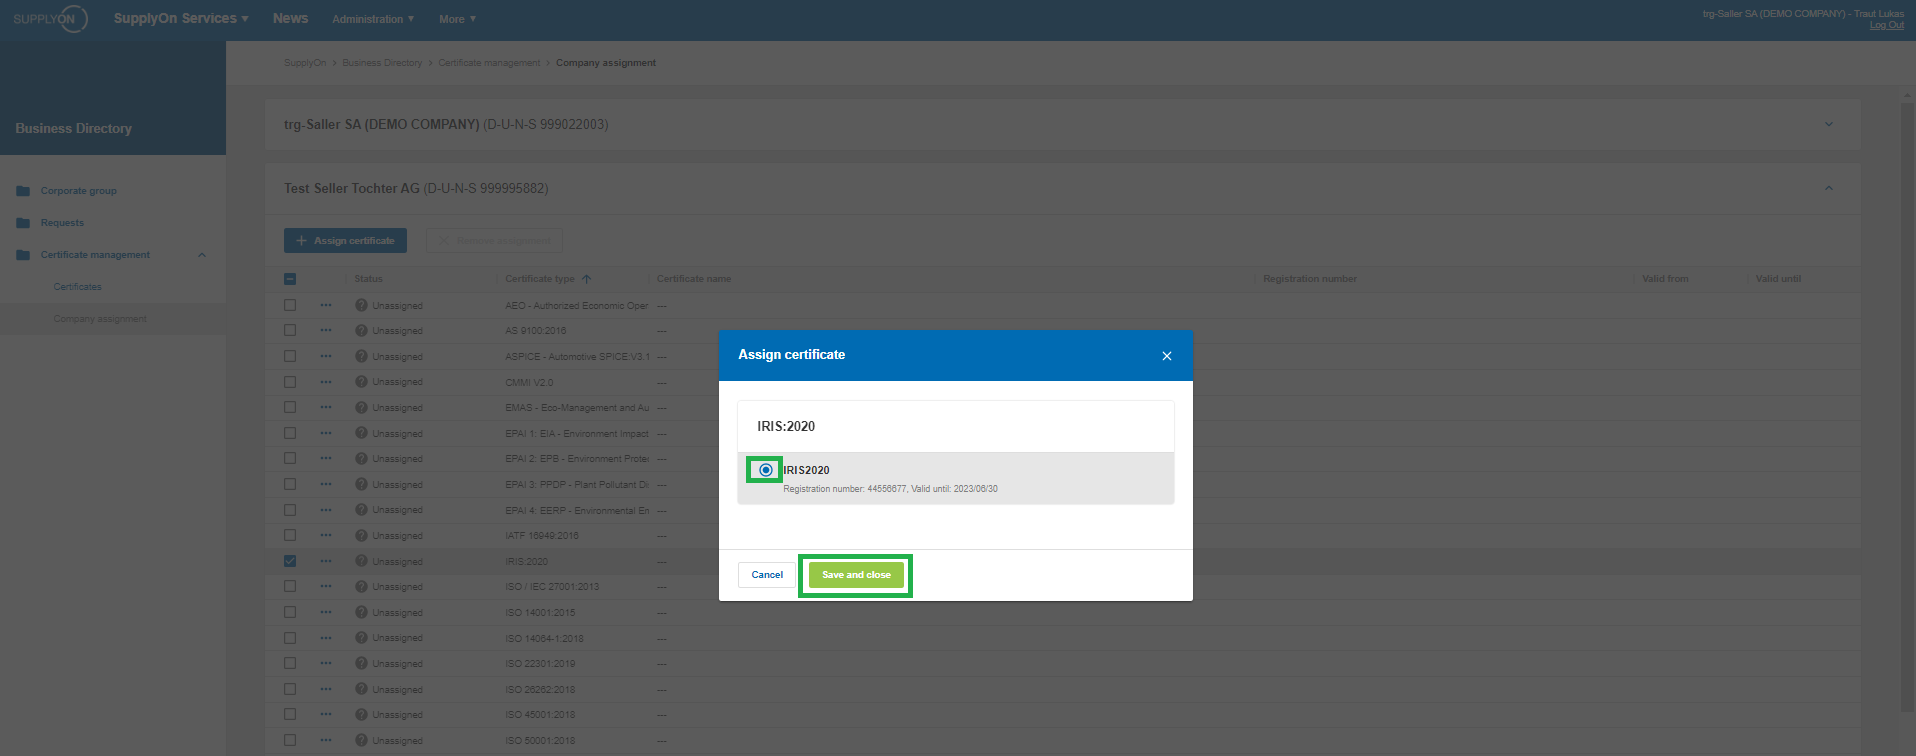
Task: Click the Requests folder icon
Action: 23,223
